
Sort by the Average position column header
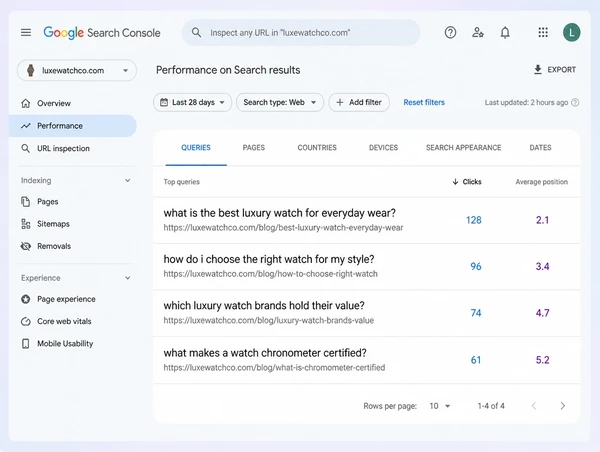click(x=541, y=182)
